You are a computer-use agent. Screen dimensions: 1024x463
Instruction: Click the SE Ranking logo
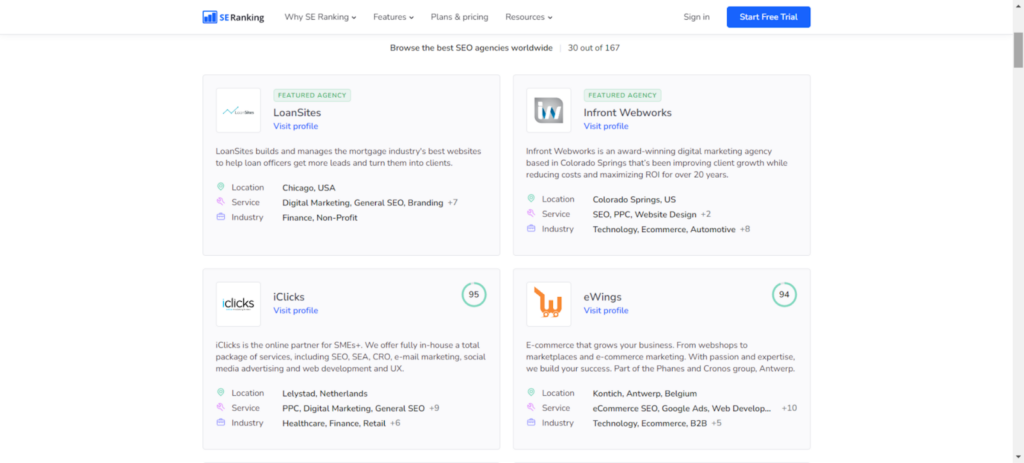(x=233, y=17)
